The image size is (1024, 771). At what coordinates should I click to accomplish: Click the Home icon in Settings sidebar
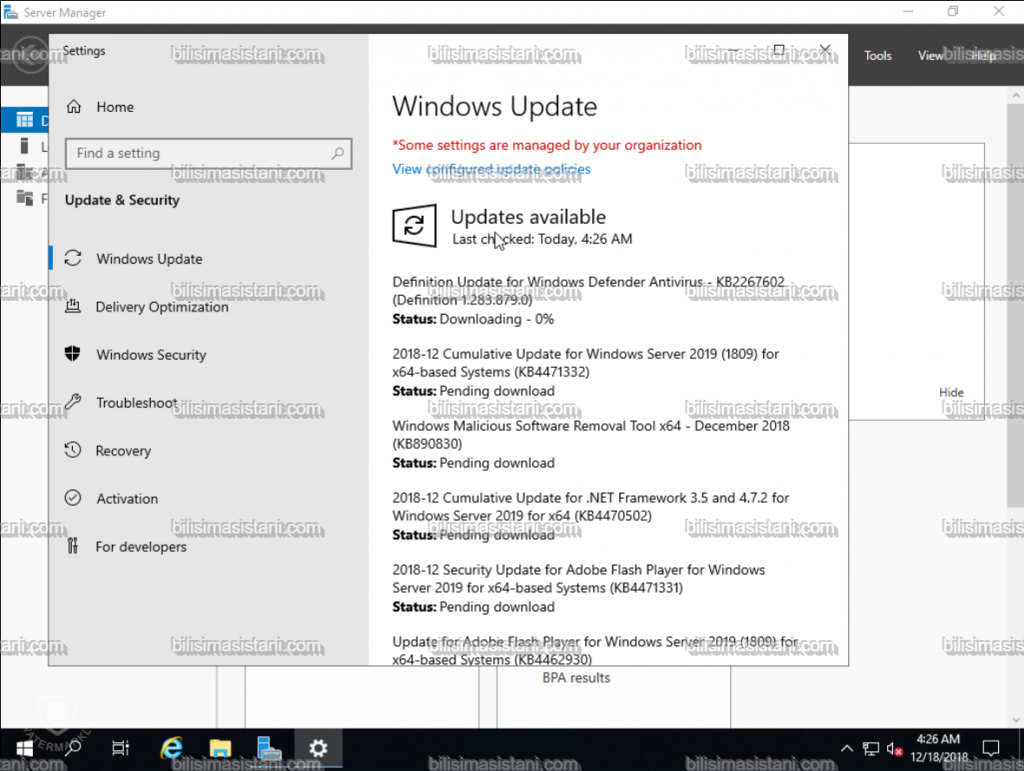[x=74, y=106]
